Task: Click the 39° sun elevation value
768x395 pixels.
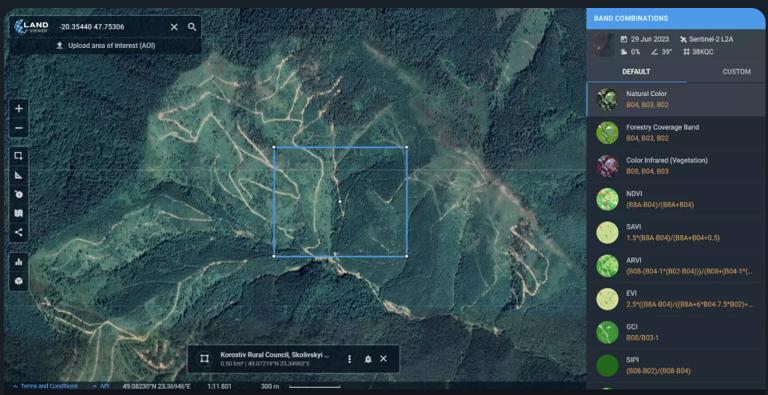Action: (x=661, y=52)
